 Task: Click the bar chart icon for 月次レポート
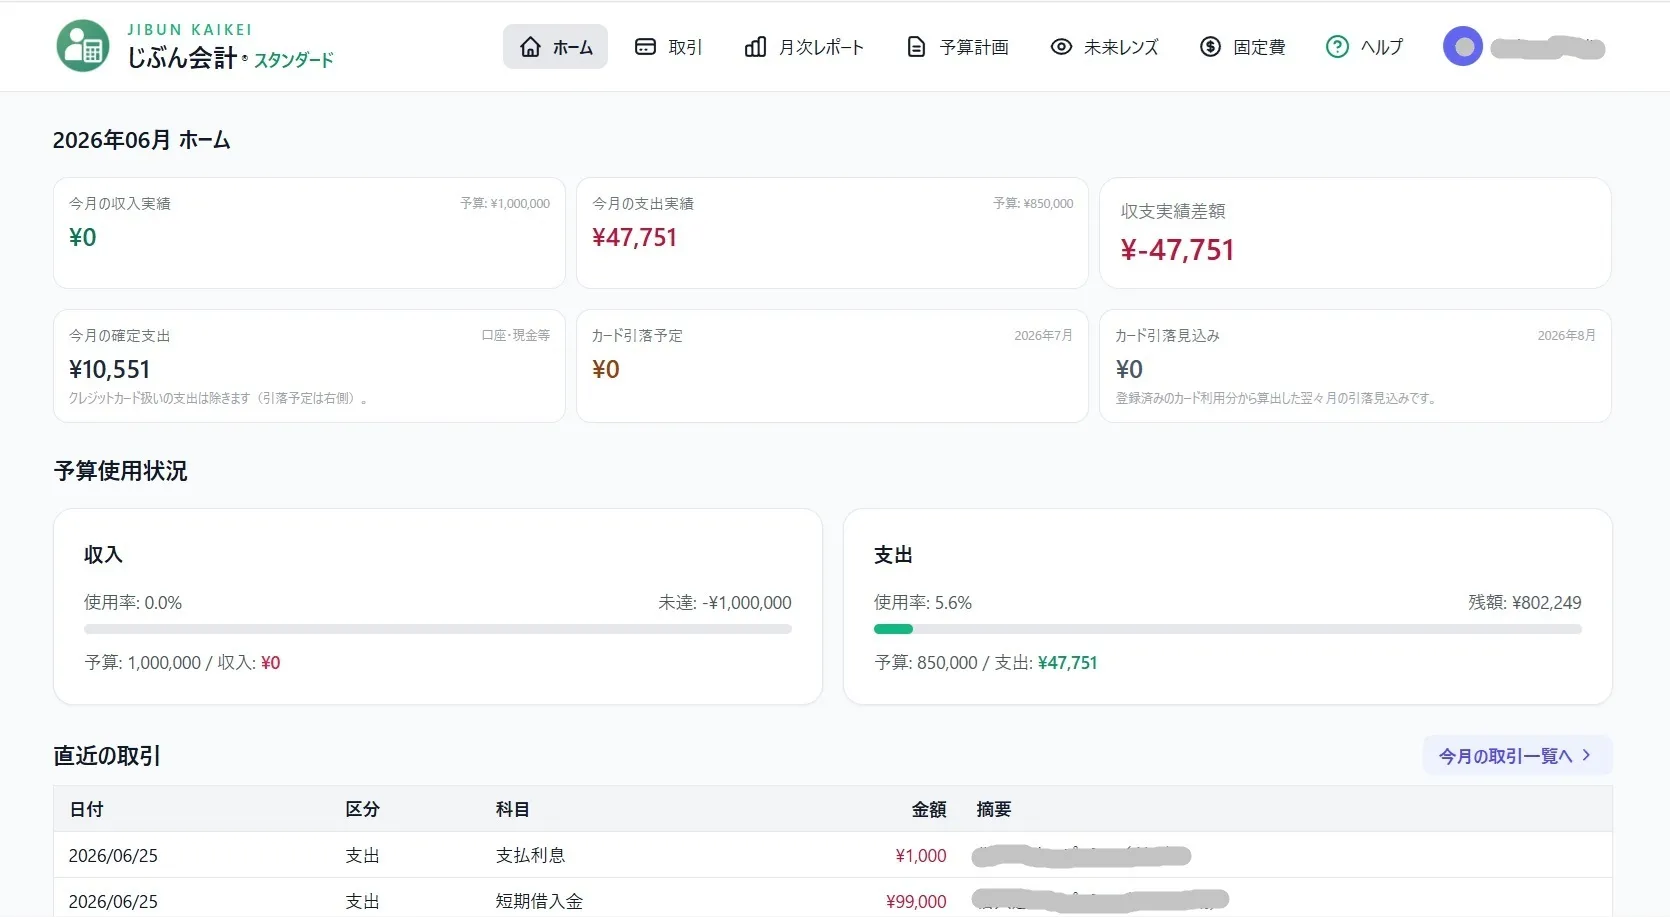pos(756,46)
